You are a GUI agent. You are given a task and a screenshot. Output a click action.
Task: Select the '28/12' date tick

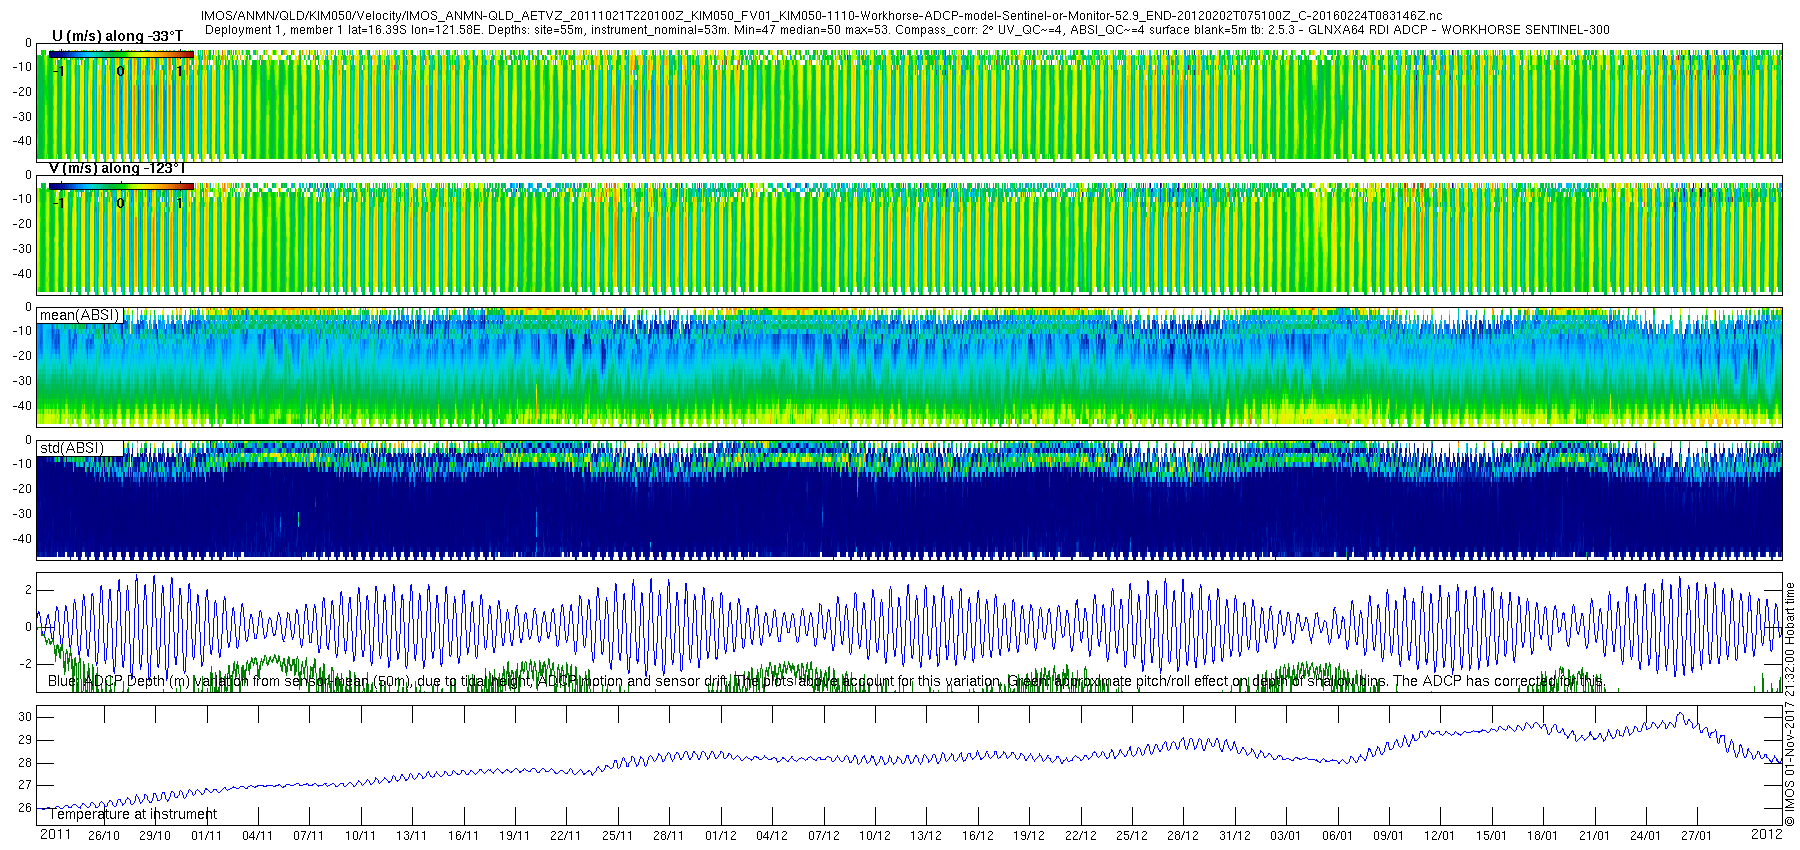coord(1183,836)
